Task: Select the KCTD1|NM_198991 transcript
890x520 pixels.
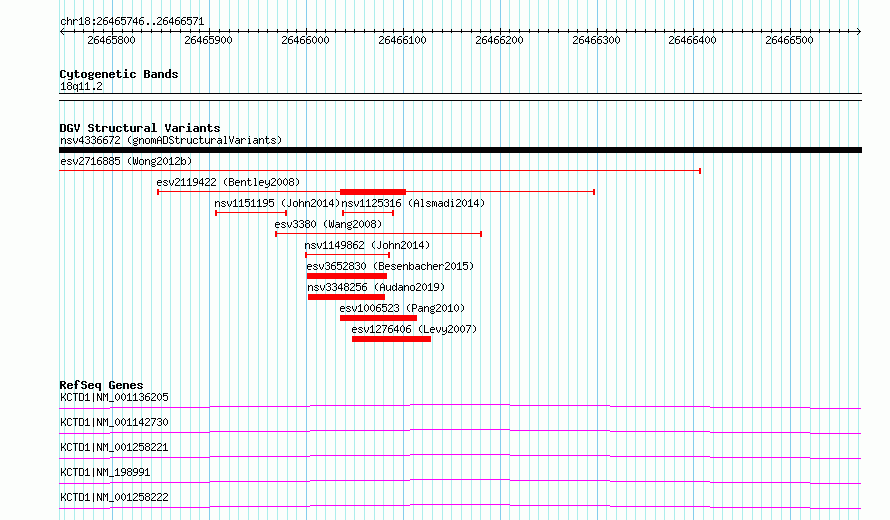Action: click(x=105, y=472)
